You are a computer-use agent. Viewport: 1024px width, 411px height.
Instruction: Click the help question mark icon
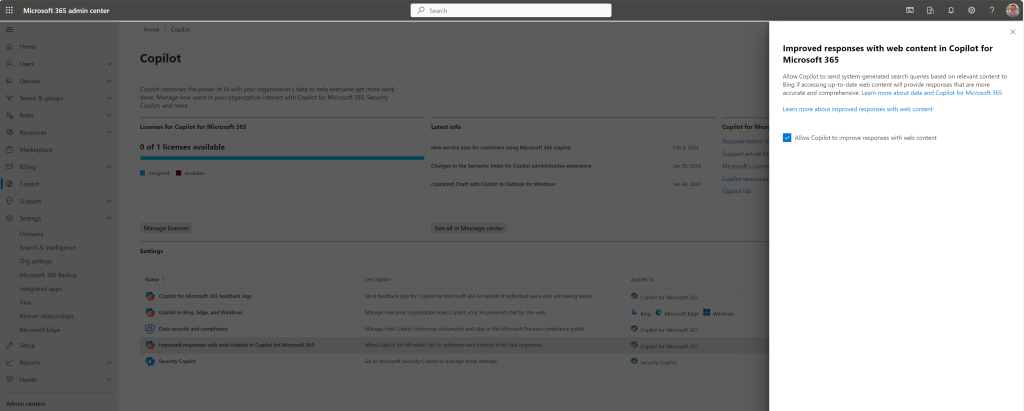(x=990, y=10)
